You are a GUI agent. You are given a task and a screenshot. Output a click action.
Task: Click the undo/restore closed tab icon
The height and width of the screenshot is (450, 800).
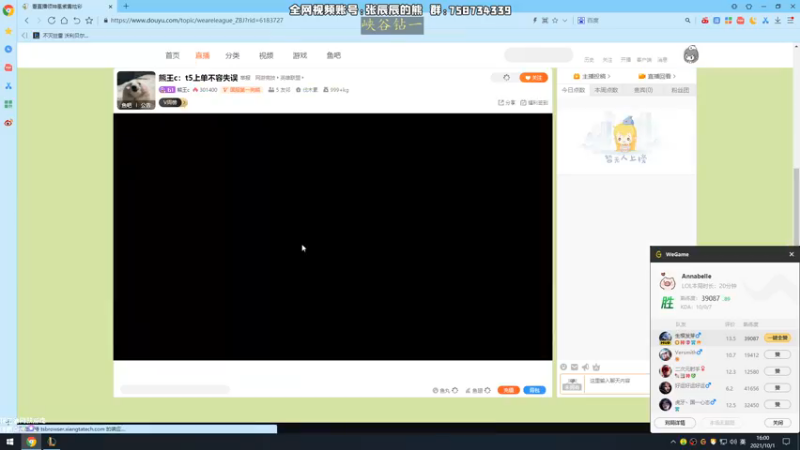point(77,20)
